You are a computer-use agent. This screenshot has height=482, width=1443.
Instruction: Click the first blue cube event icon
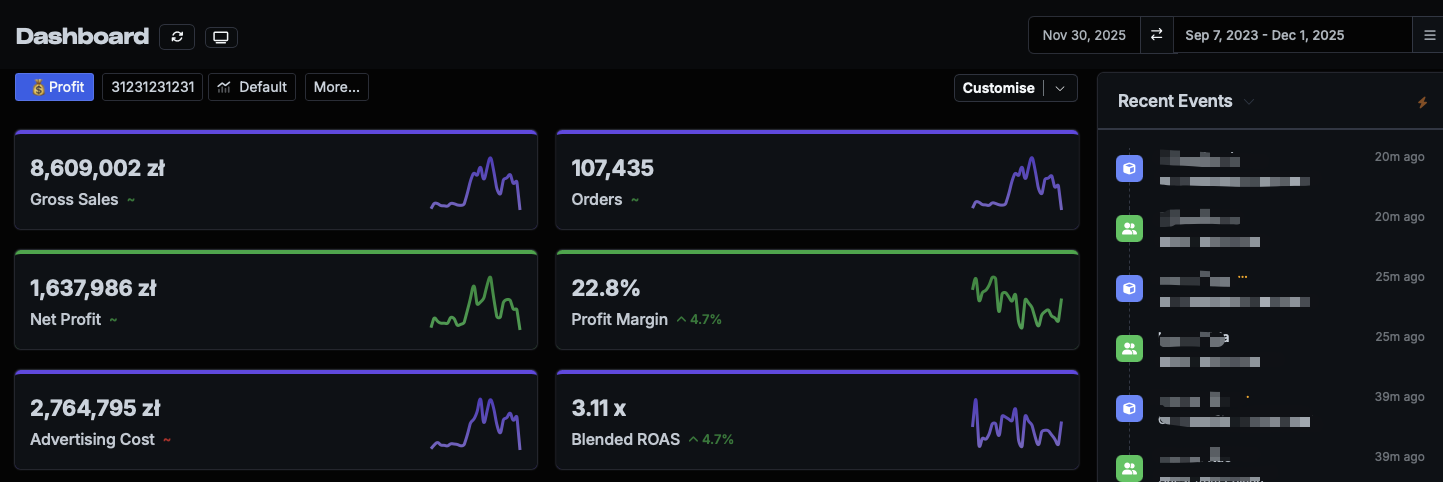click(1129, 169)
